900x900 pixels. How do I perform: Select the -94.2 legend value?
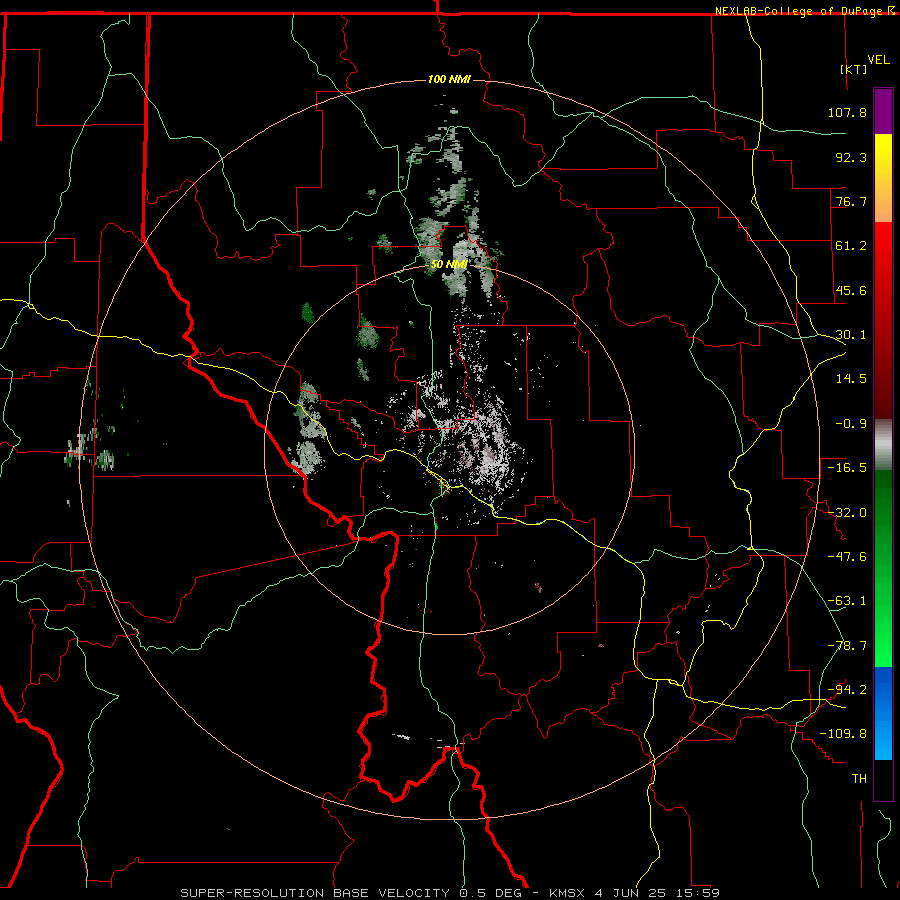click(847, 690)
